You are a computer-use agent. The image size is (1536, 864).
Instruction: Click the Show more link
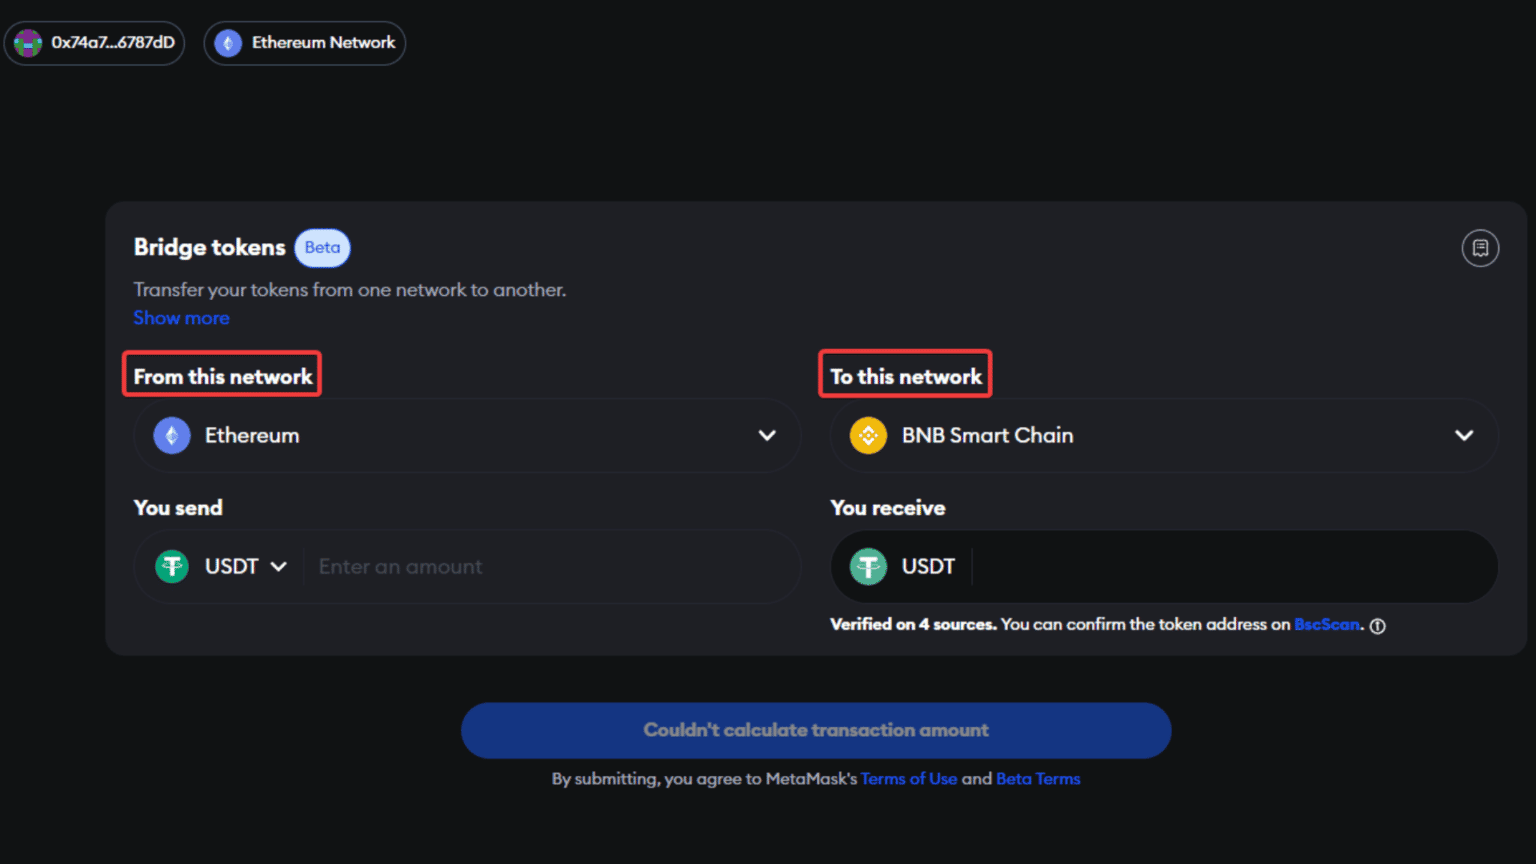181,317
